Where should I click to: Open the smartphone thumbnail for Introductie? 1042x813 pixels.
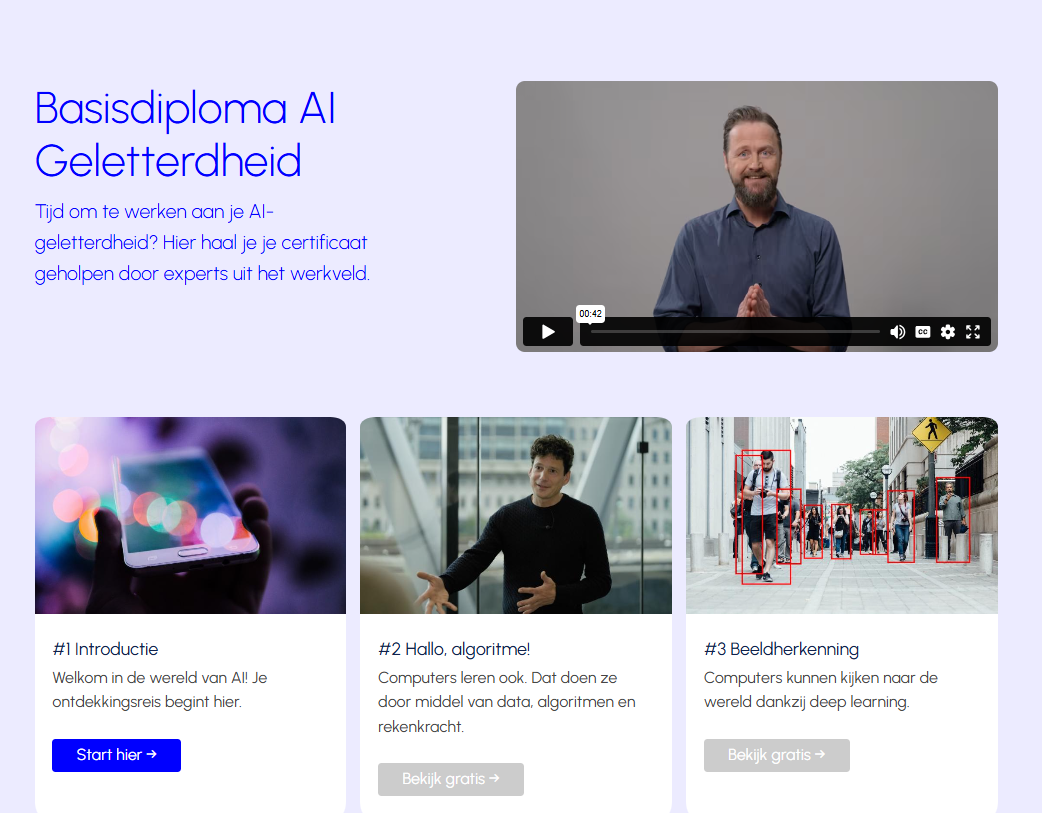click(x=191, y=515)
